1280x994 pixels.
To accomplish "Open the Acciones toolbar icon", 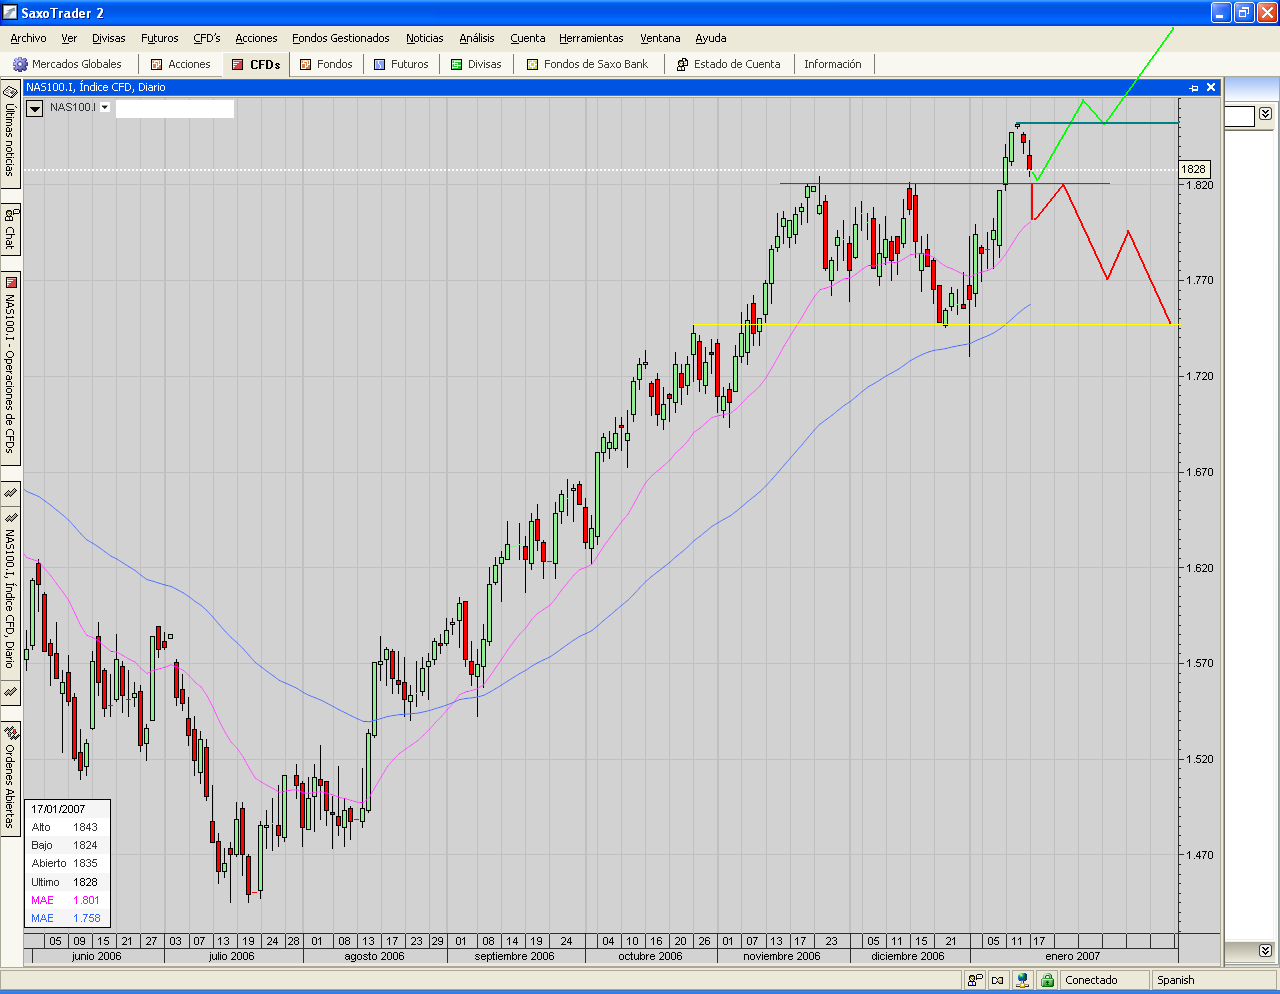I will tap(156, 64).
